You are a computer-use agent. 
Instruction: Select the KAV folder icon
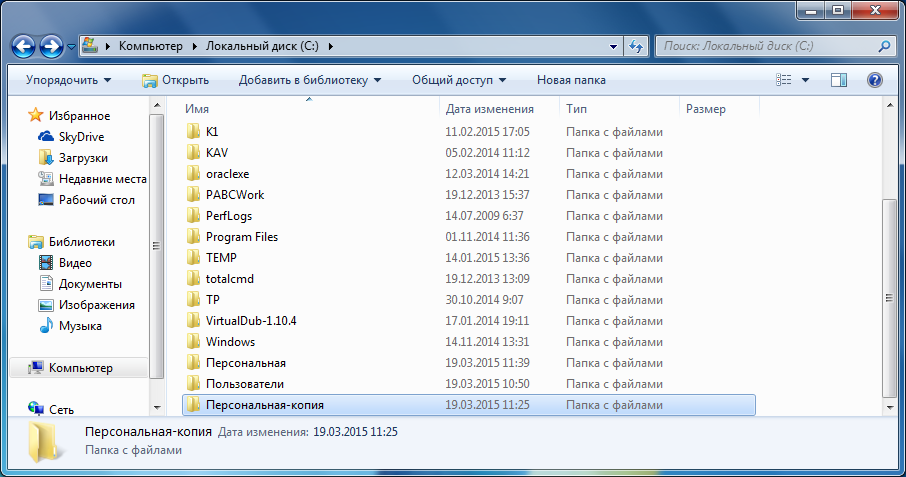point(194,152)
